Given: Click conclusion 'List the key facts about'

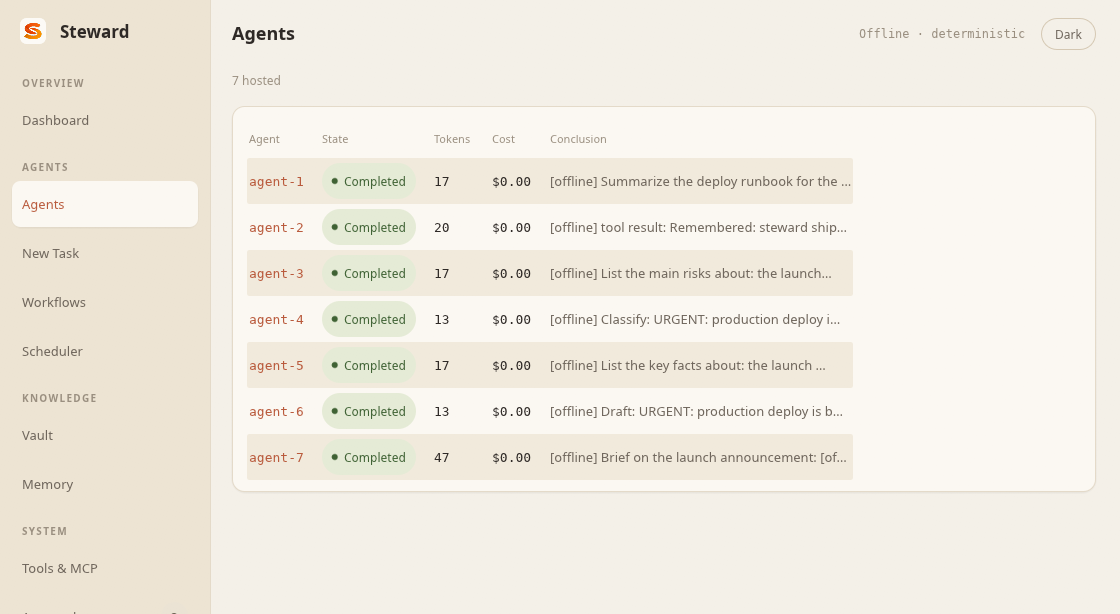Looking at the screenshot, I should point(687,366).
